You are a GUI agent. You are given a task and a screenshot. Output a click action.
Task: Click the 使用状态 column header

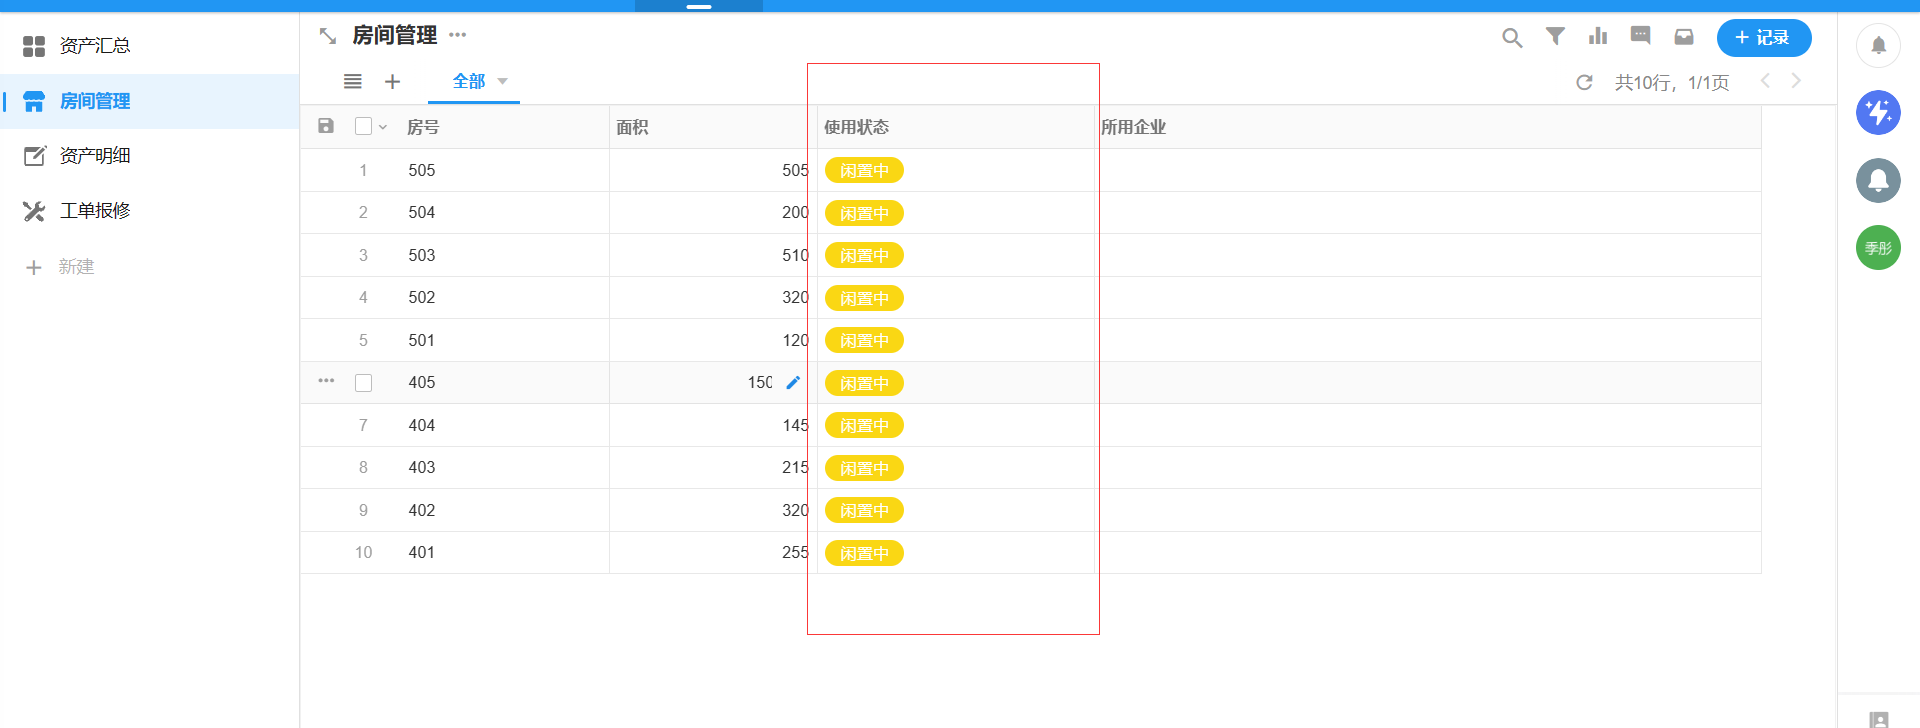point(856,127)
